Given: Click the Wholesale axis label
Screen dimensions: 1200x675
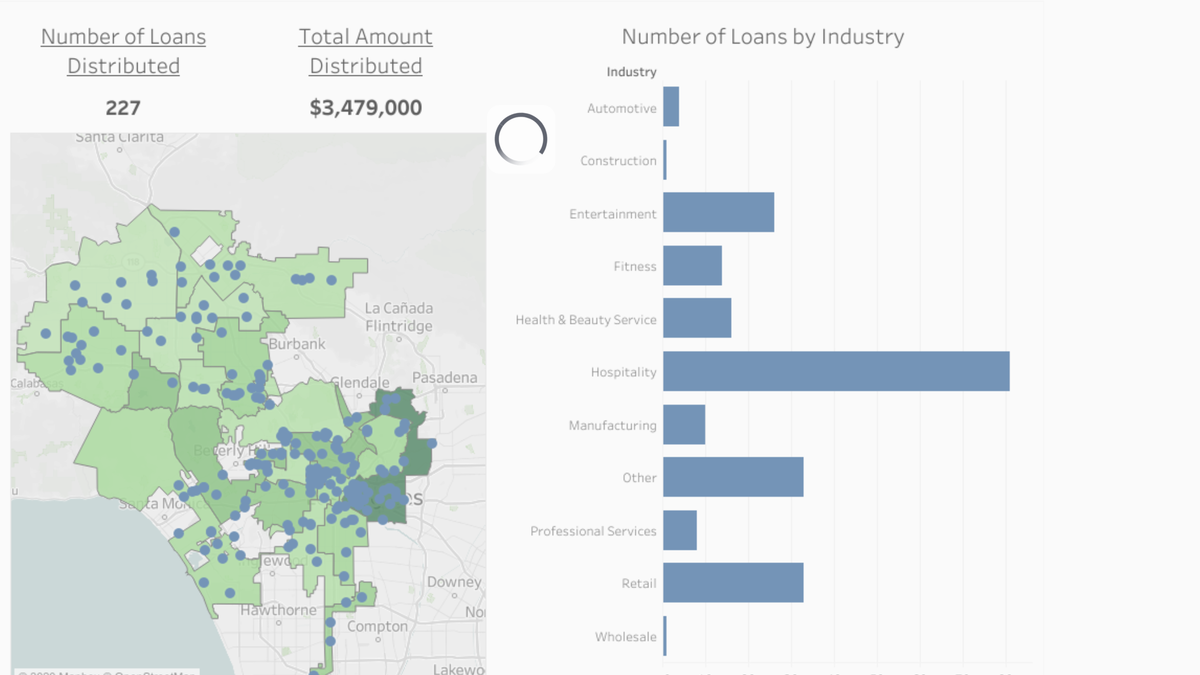Looking at the screenshot, I should coord(625,637).
